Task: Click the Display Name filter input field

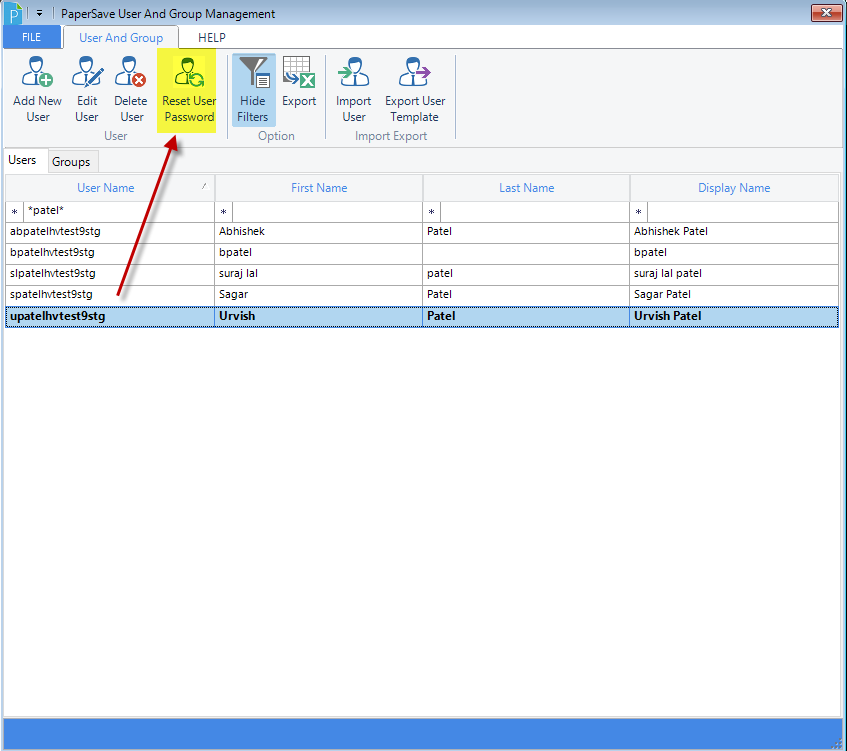Action: [743, 212]
